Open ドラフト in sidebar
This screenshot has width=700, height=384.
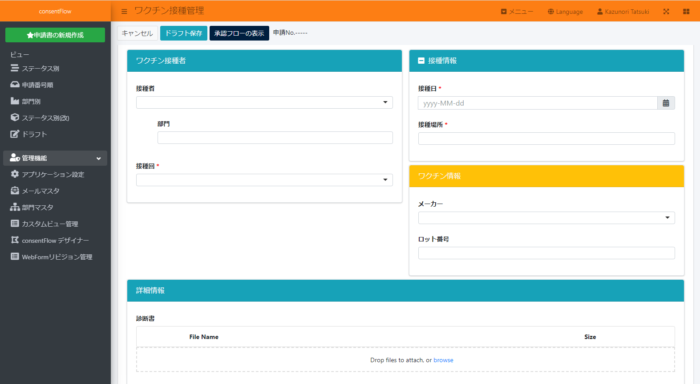point(29,134)
